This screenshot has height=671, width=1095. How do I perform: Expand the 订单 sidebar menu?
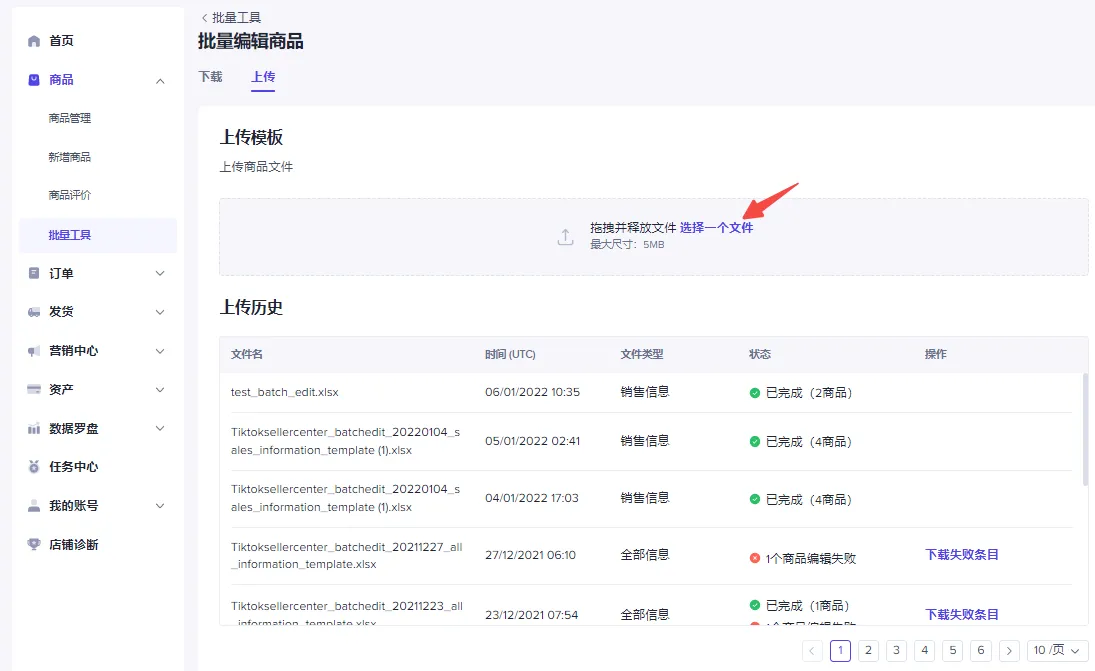159,273
